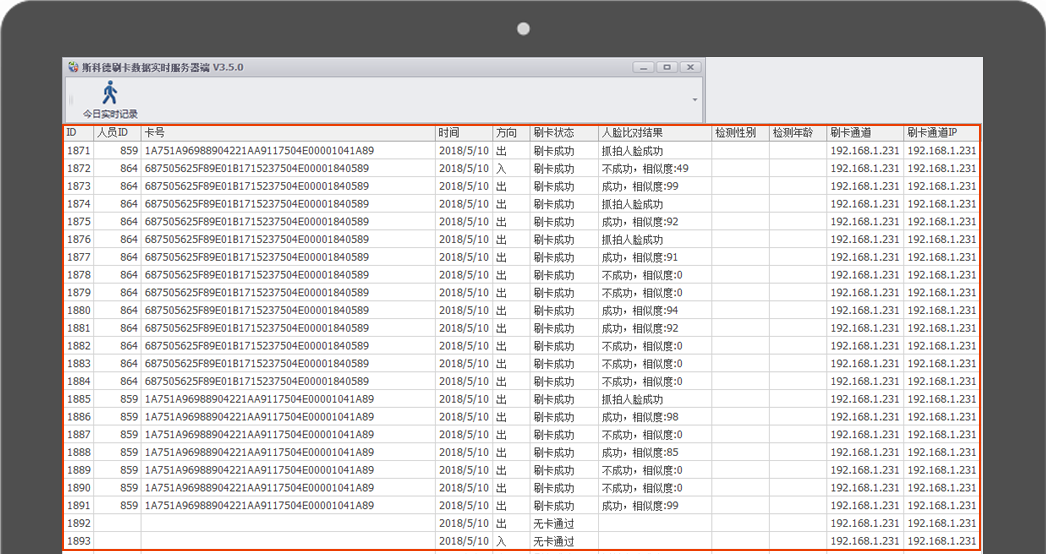Viewport: 1046px width, 554px height.
Task: Select the row with ID 1881
Action: (522, 328)
